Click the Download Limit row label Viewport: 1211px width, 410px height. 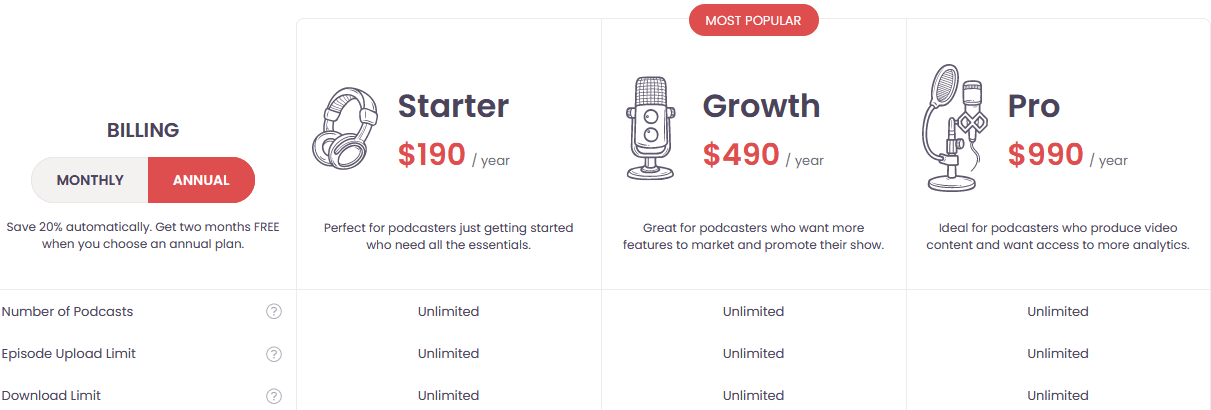(51, 396)
